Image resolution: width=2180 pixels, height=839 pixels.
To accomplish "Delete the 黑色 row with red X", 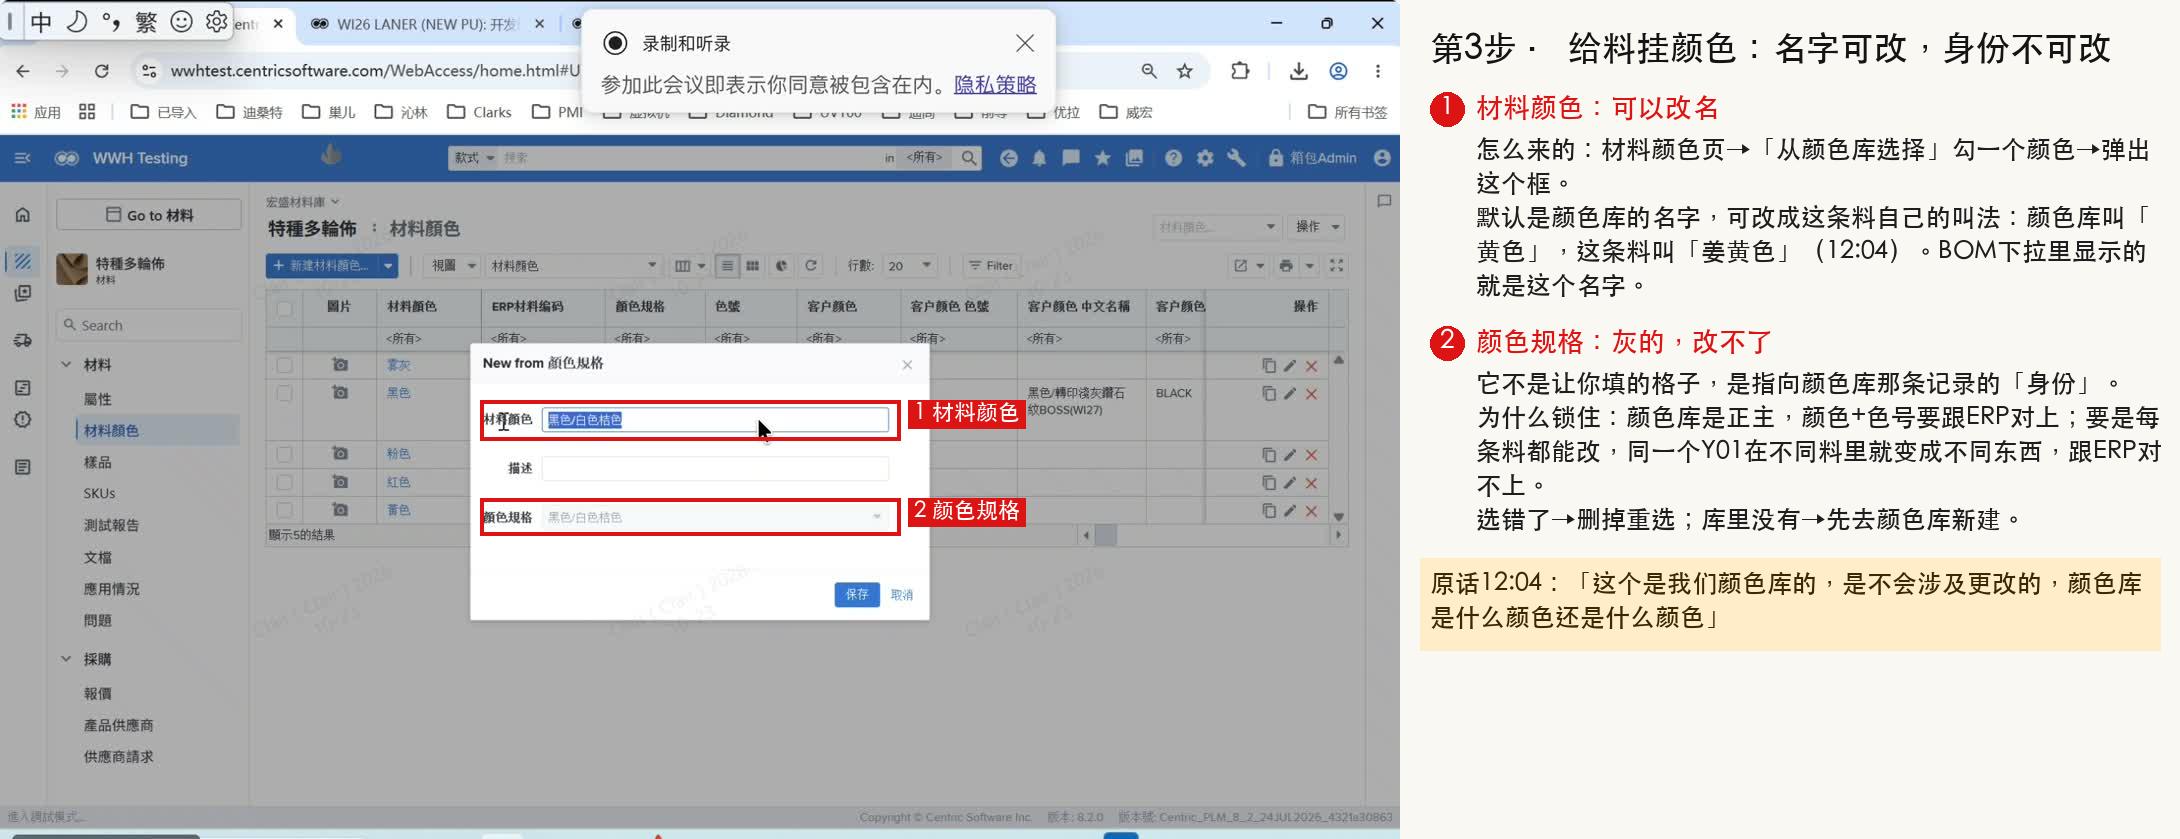I will [x=1311, y=394].
